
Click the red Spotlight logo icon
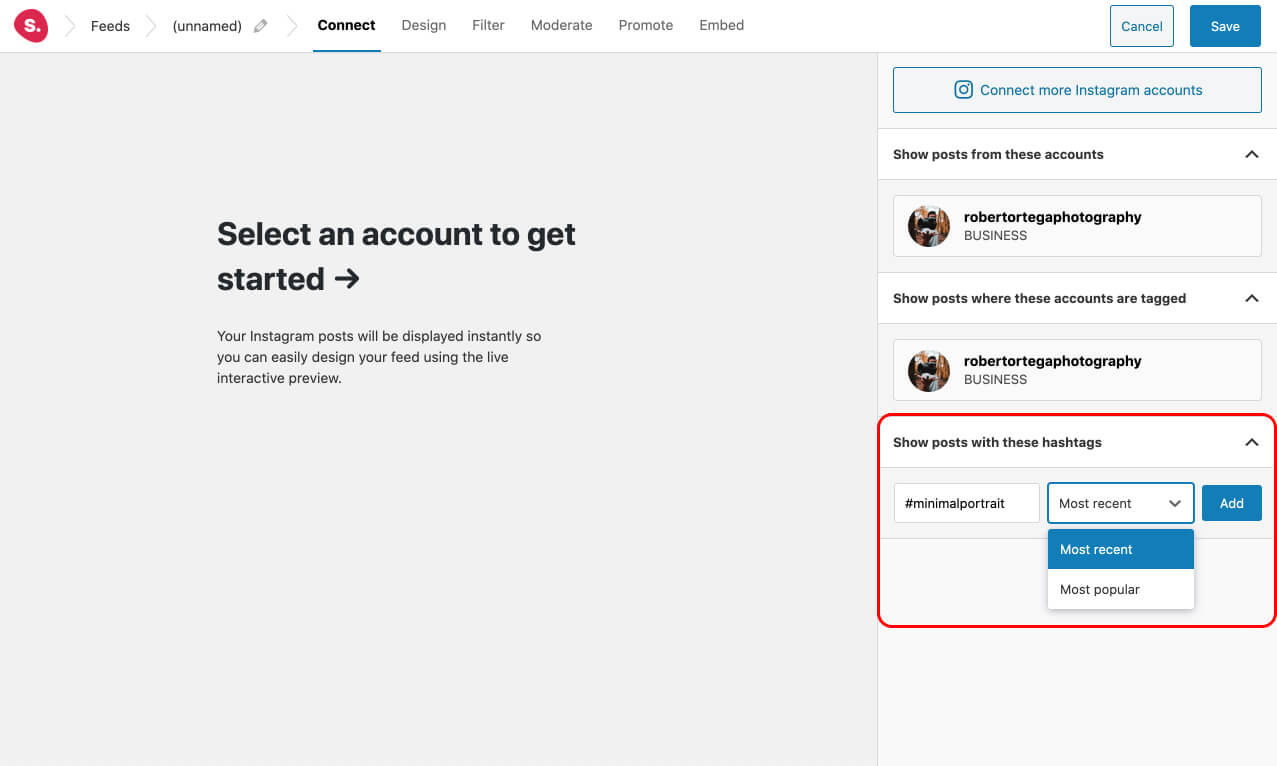click(x=31, y=26)
